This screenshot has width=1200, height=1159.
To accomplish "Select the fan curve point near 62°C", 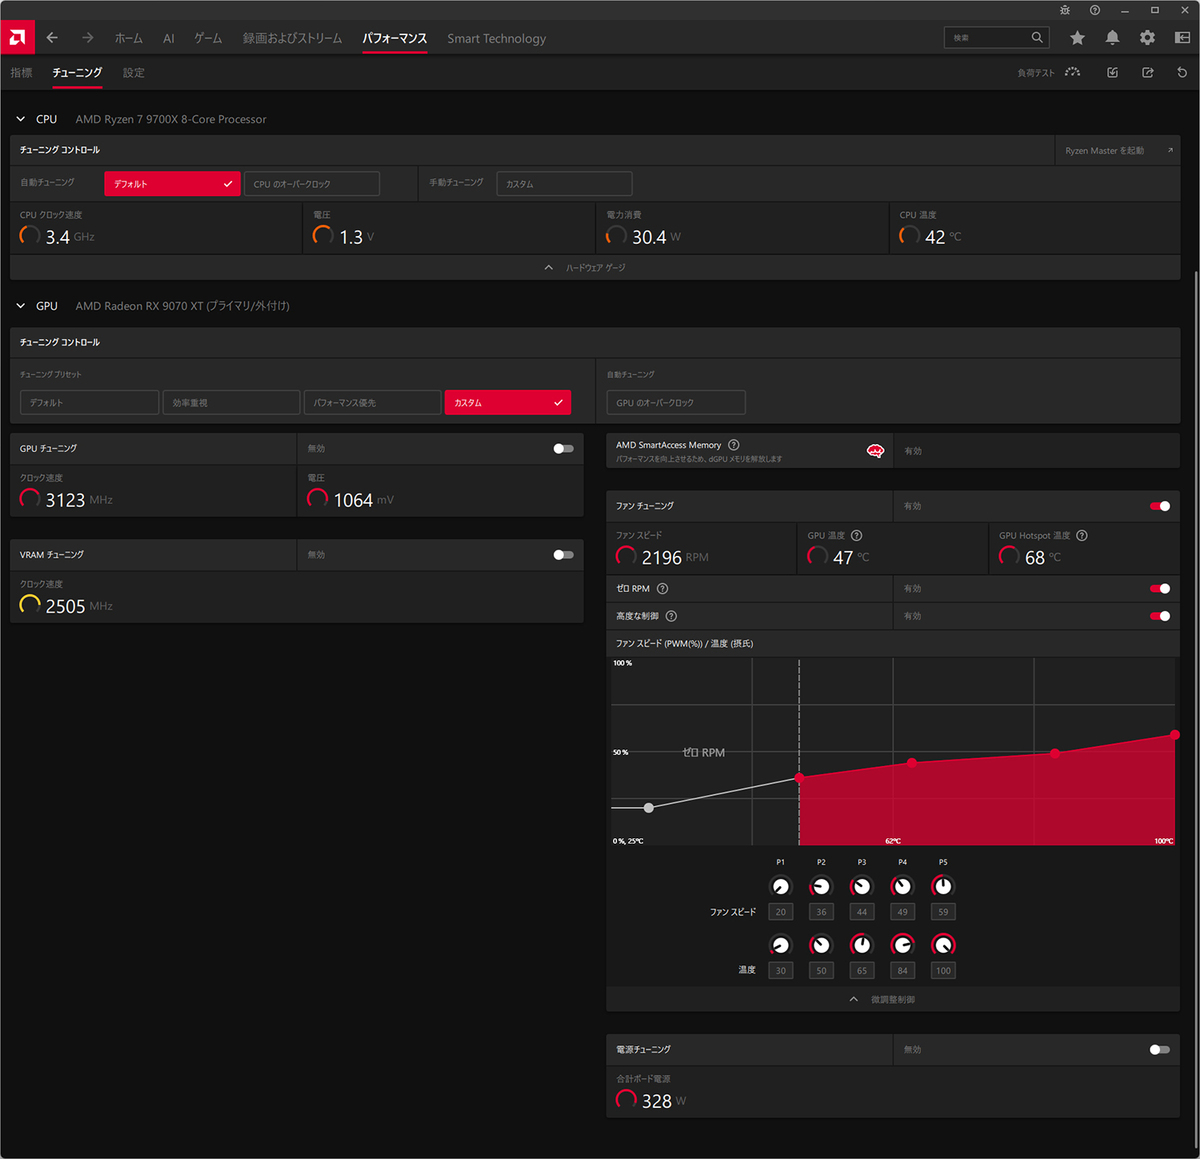I will 912,762.
